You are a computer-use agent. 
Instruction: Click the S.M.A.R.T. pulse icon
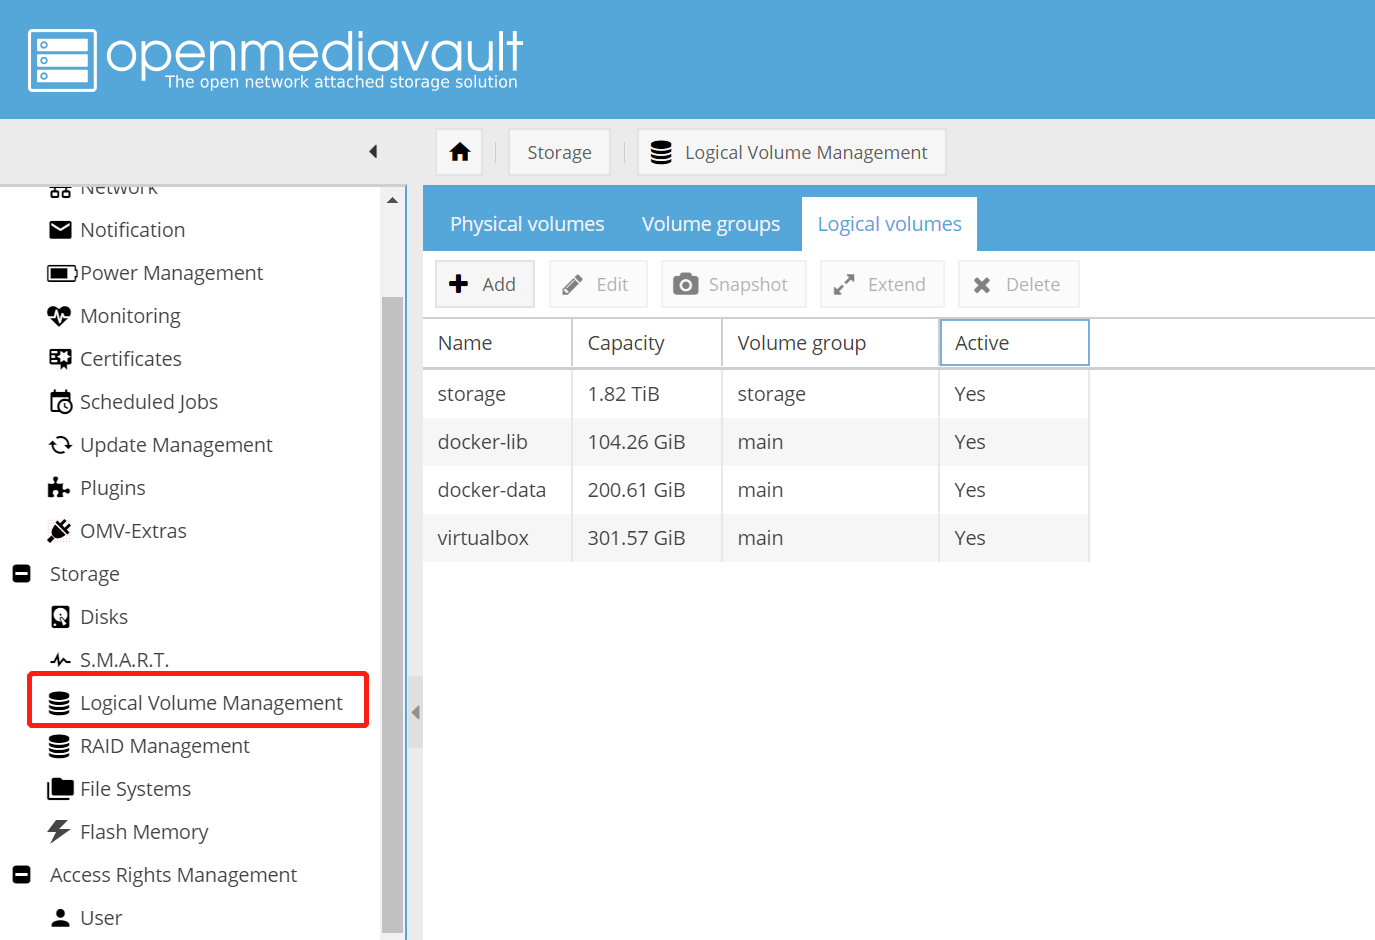[60, 660]
